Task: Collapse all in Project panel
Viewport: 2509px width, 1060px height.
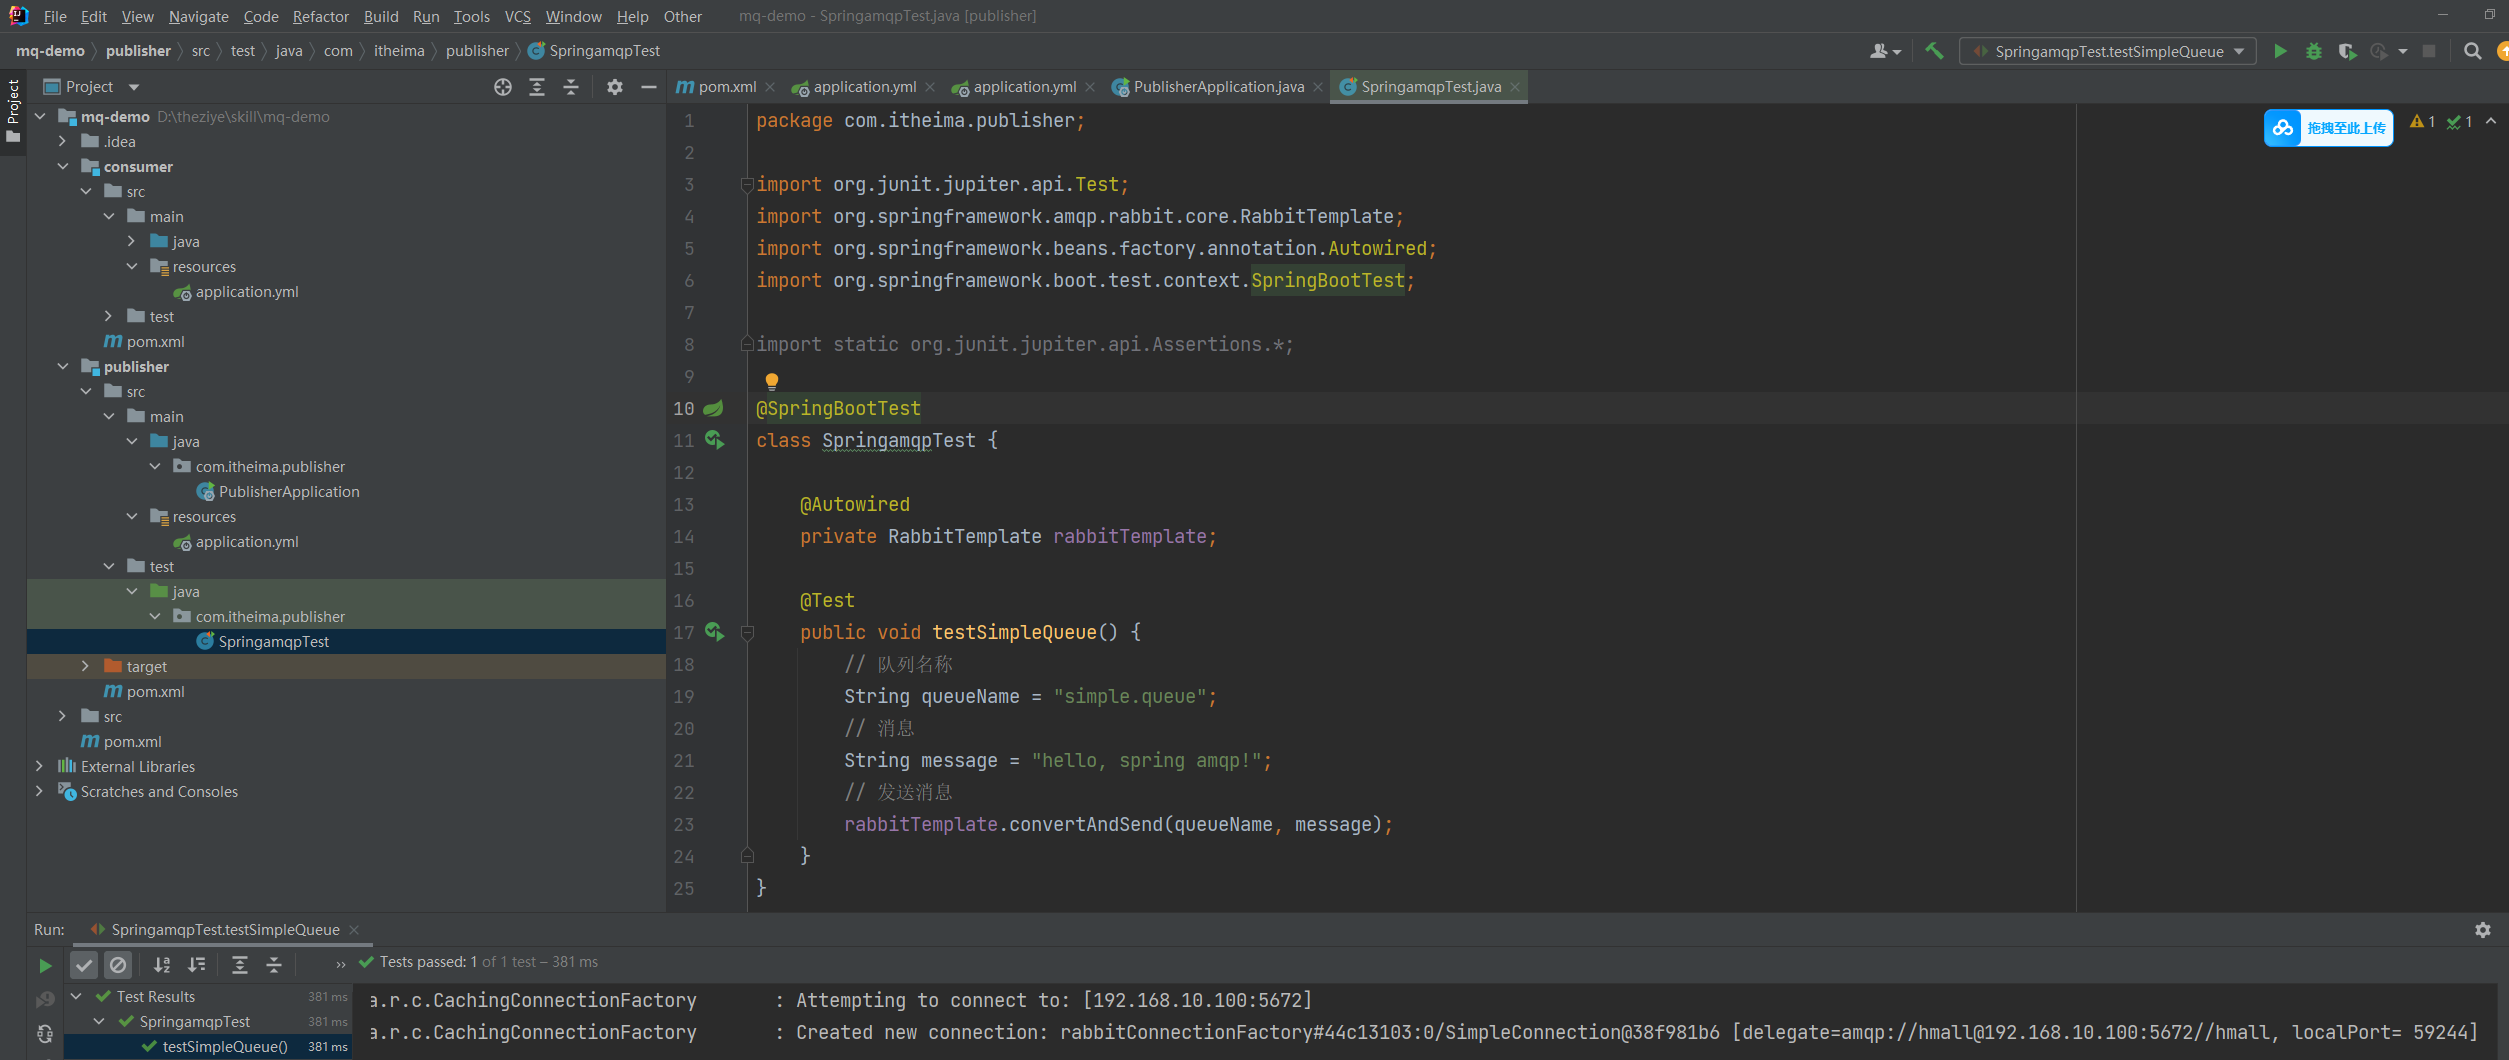Action: (571, 87)
